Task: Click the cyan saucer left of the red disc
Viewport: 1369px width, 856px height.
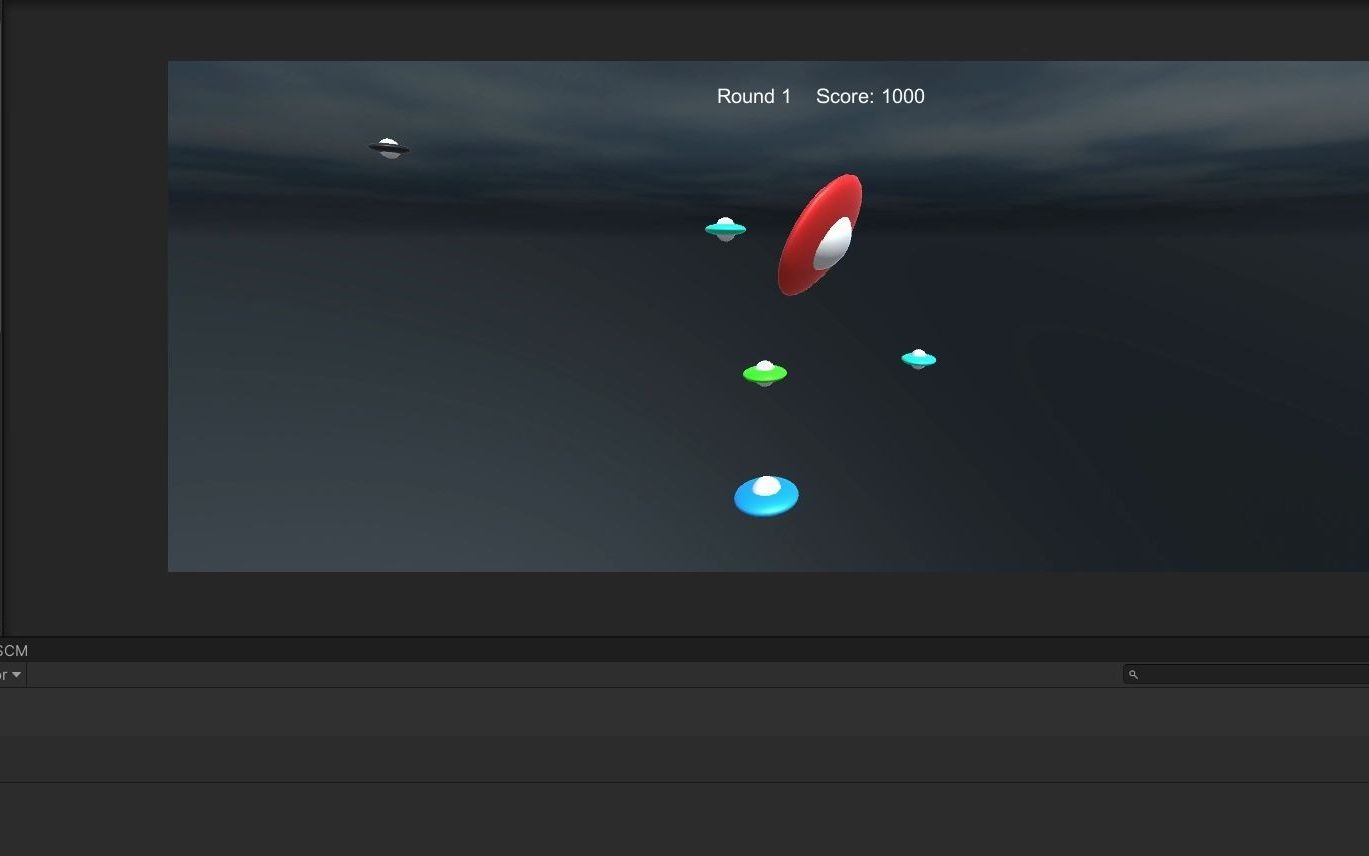Action: pos(724,228)
